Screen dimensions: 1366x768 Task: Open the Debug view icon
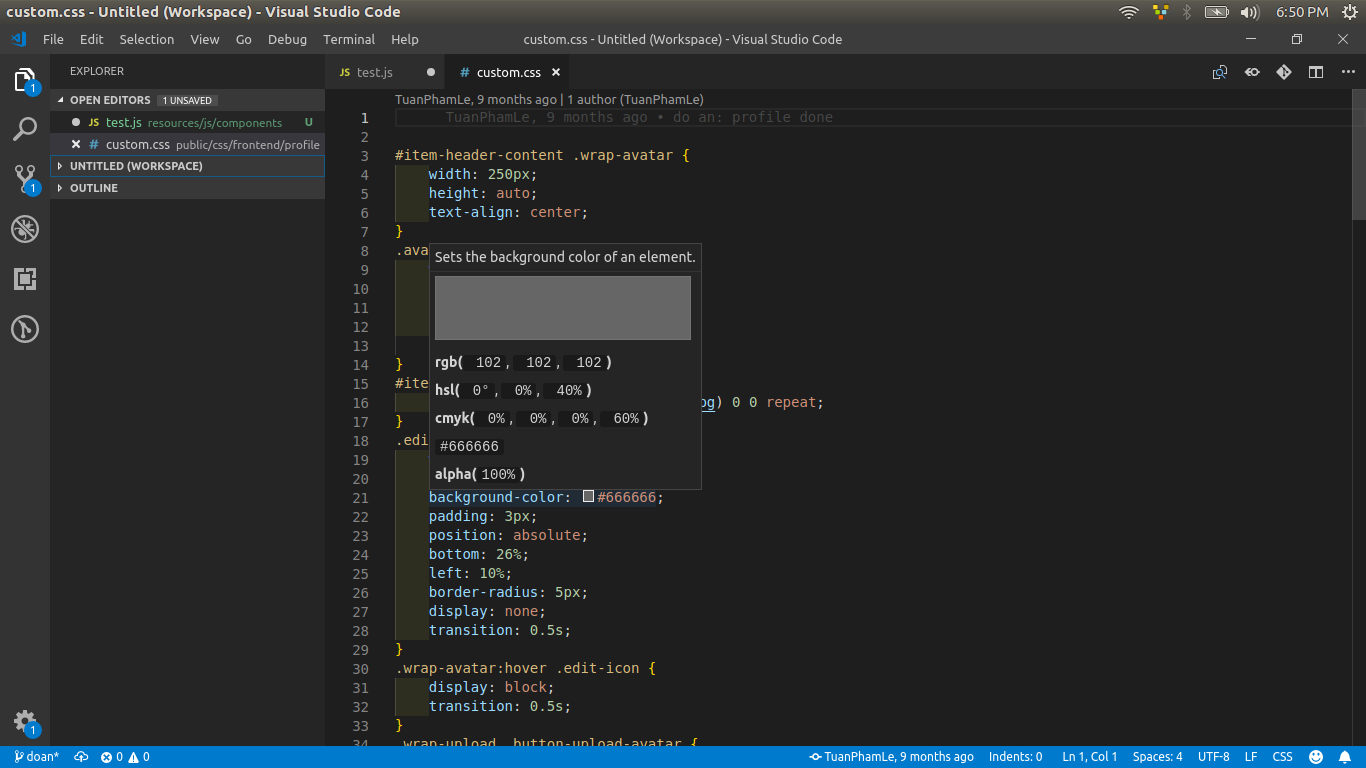(25, 229)
